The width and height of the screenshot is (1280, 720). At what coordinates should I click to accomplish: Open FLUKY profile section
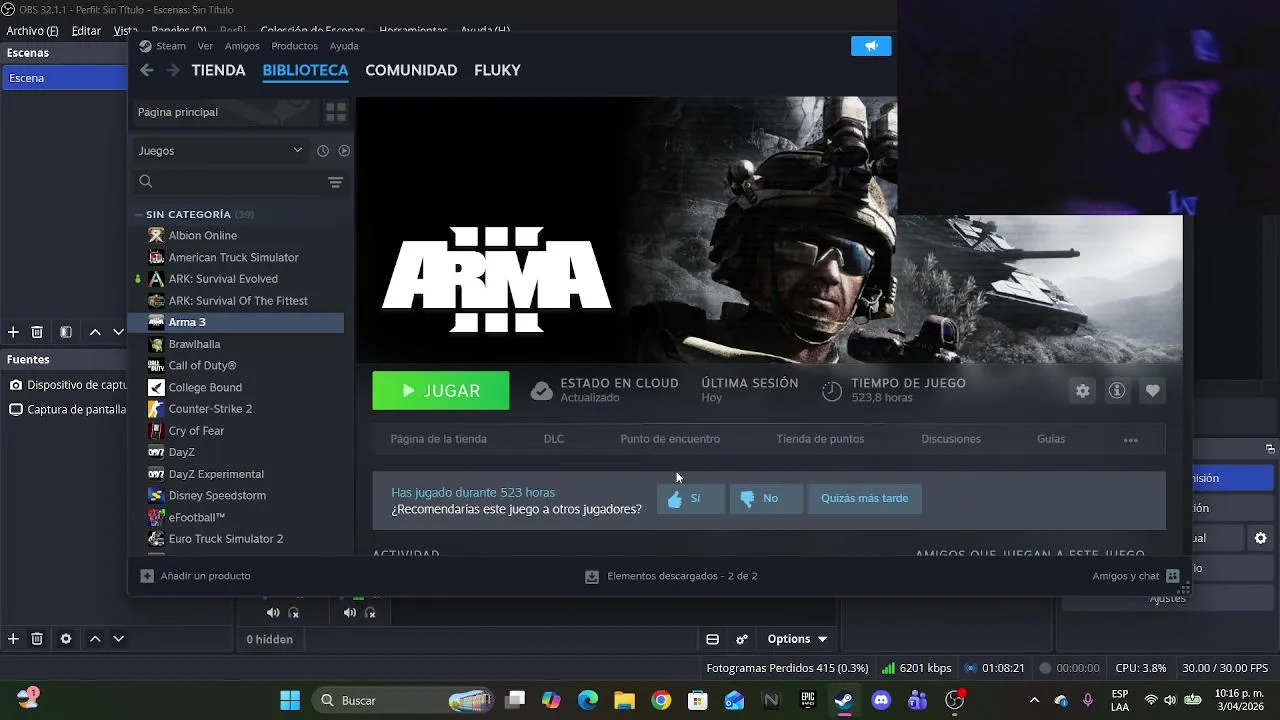[497, 70]
